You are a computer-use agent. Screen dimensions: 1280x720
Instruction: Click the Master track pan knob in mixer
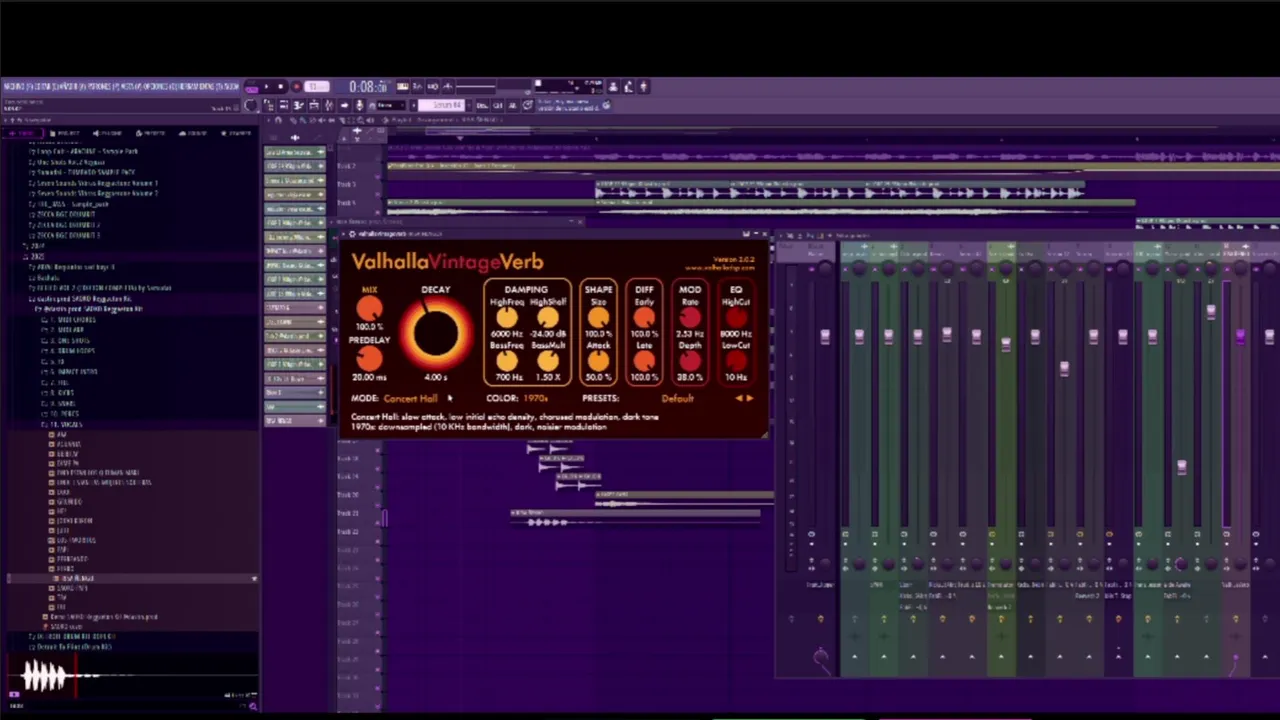pos(825,269)
